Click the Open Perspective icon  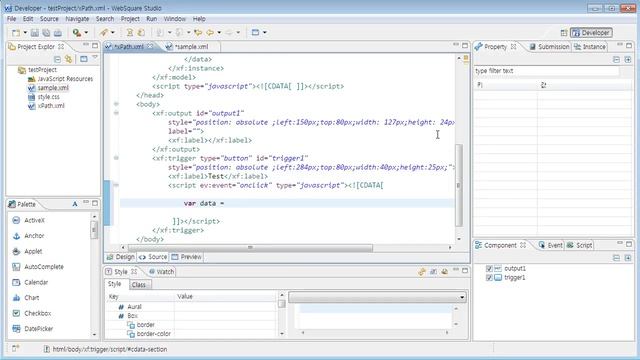(x=564, y=33)
